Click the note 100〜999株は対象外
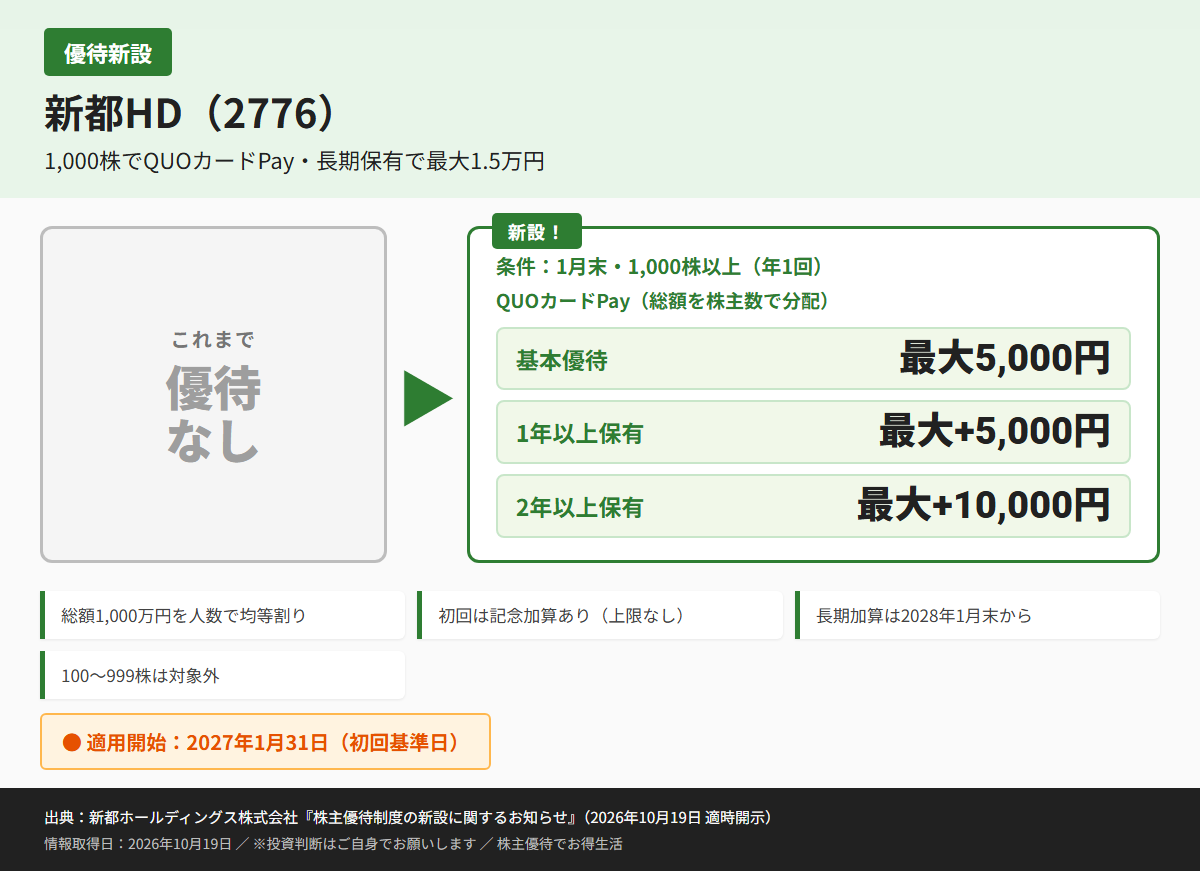 (x=222, y=675)
